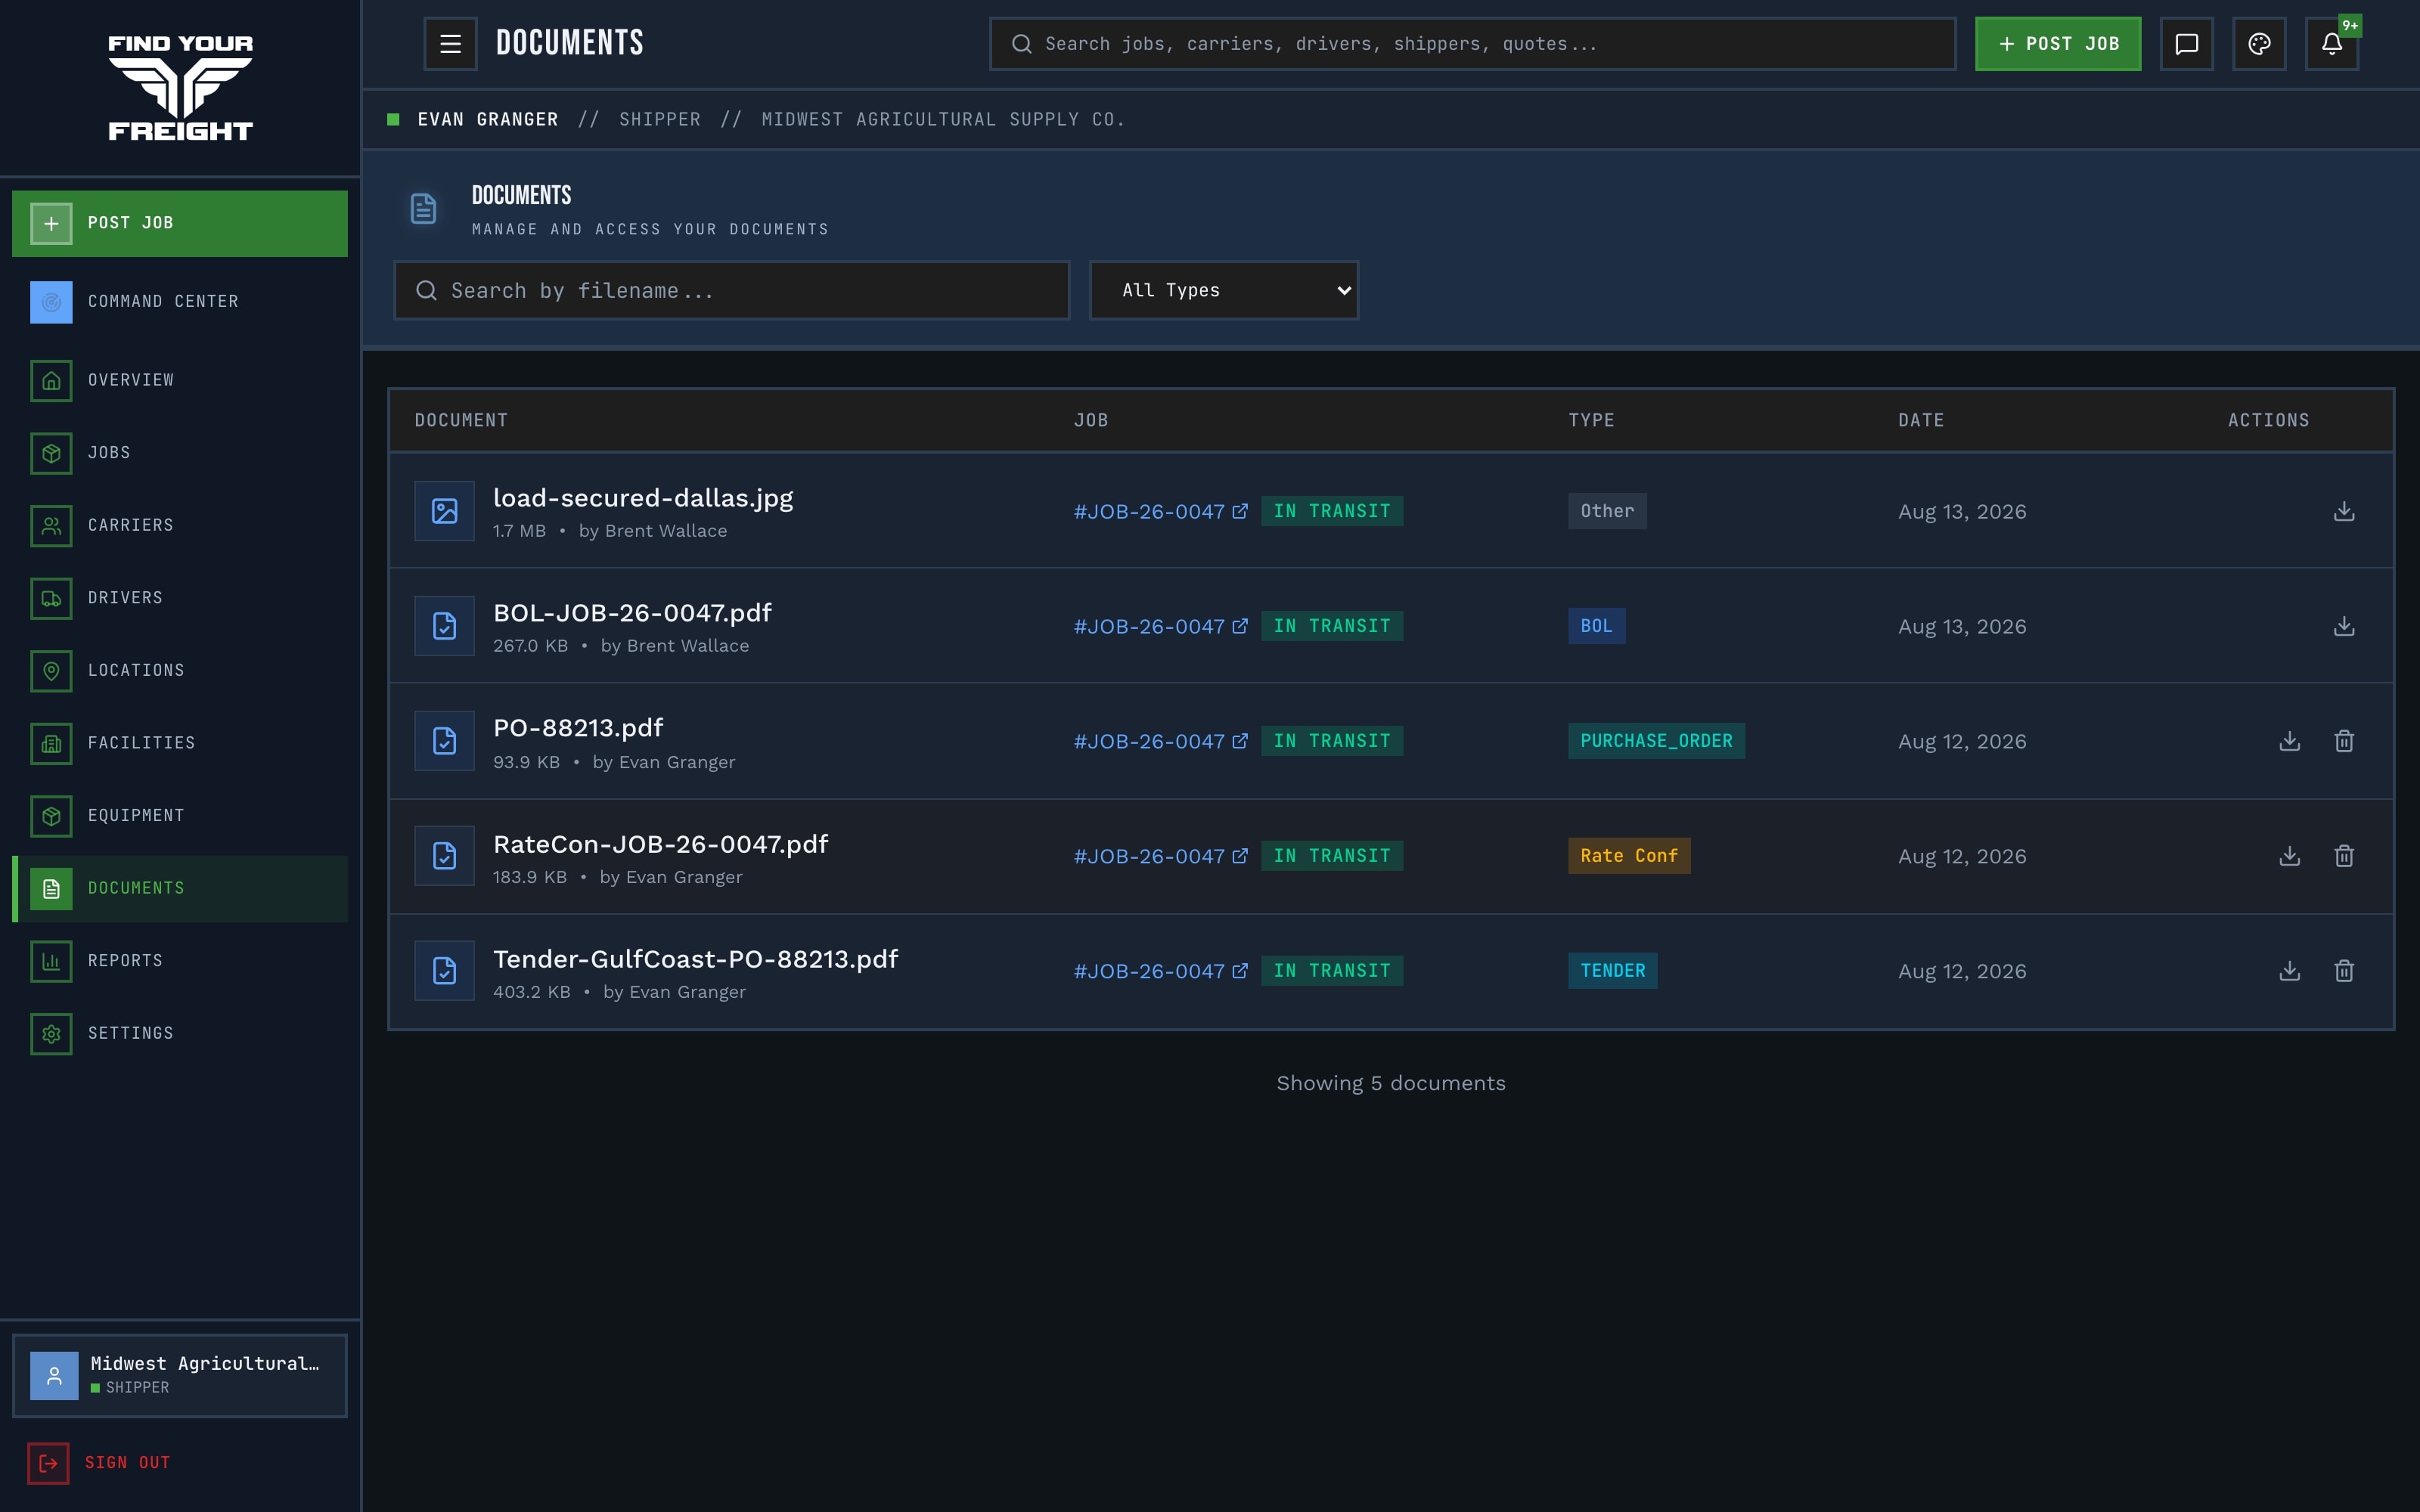This screenshot has height=1512, width=2420.
Task: Download PO-88213.pdf
Action: (2290, 741)
